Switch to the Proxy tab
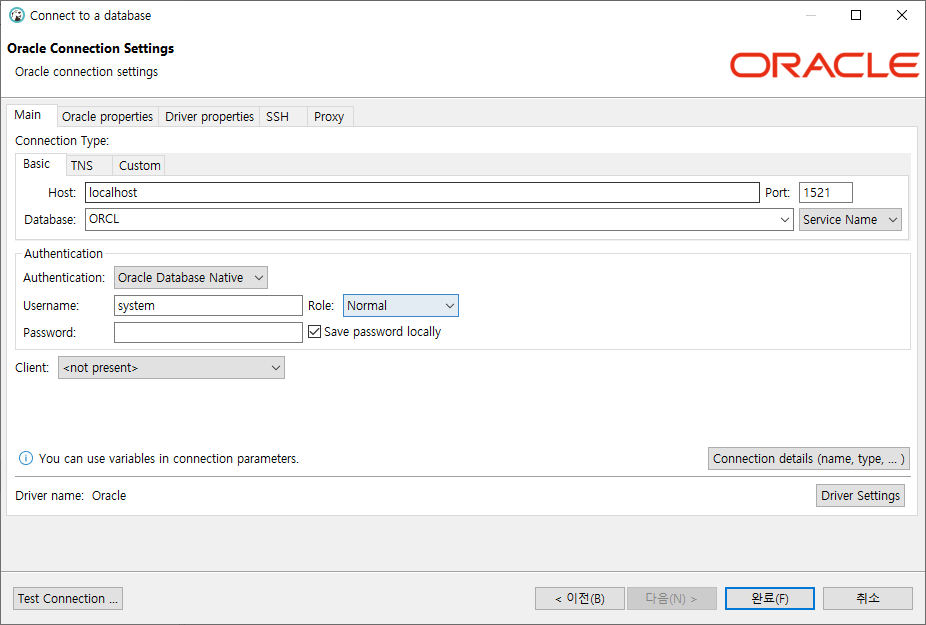Screen dimensions: 926x625 click(329, 117)
